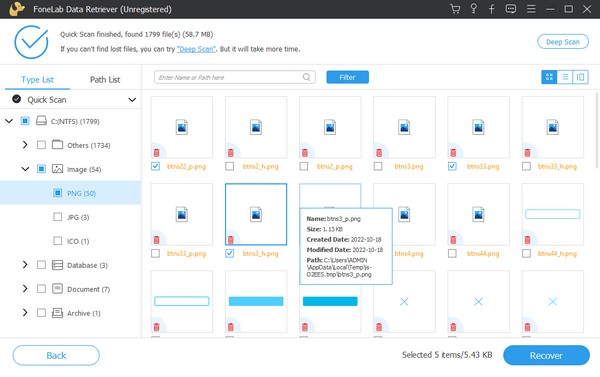Switch to thumbnail grid view
Viewport: 600px width, 377px height.
pyautogui.click(x=549, y=77)
